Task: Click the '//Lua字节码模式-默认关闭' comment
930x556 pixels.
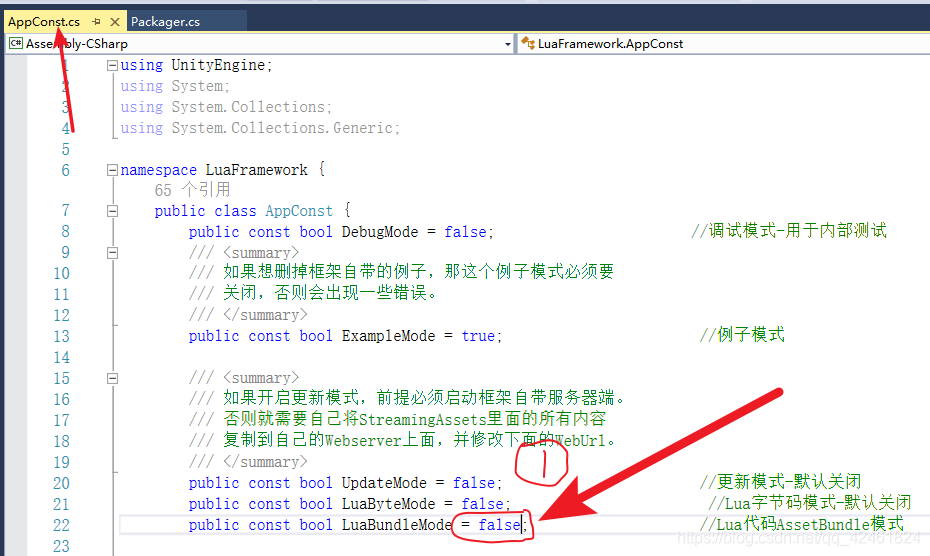Action: [x=810, y=503]
